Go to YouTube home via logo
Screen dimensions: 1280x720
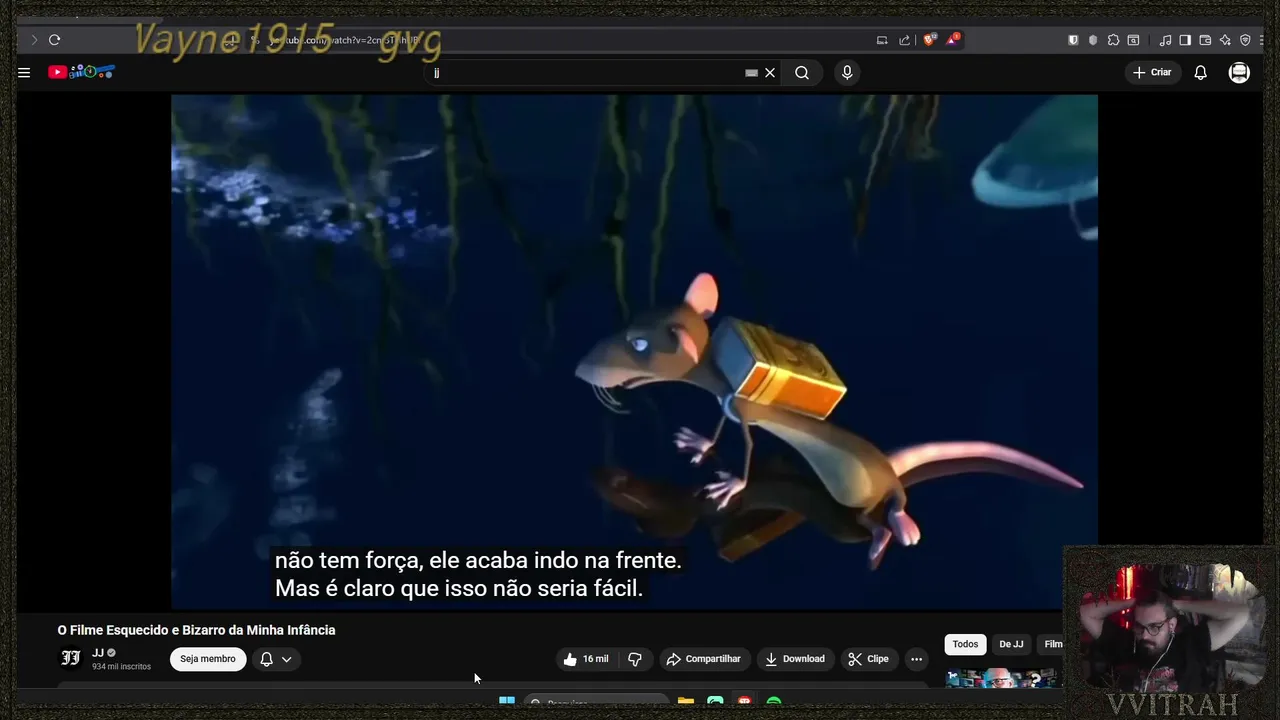[82, 72]
